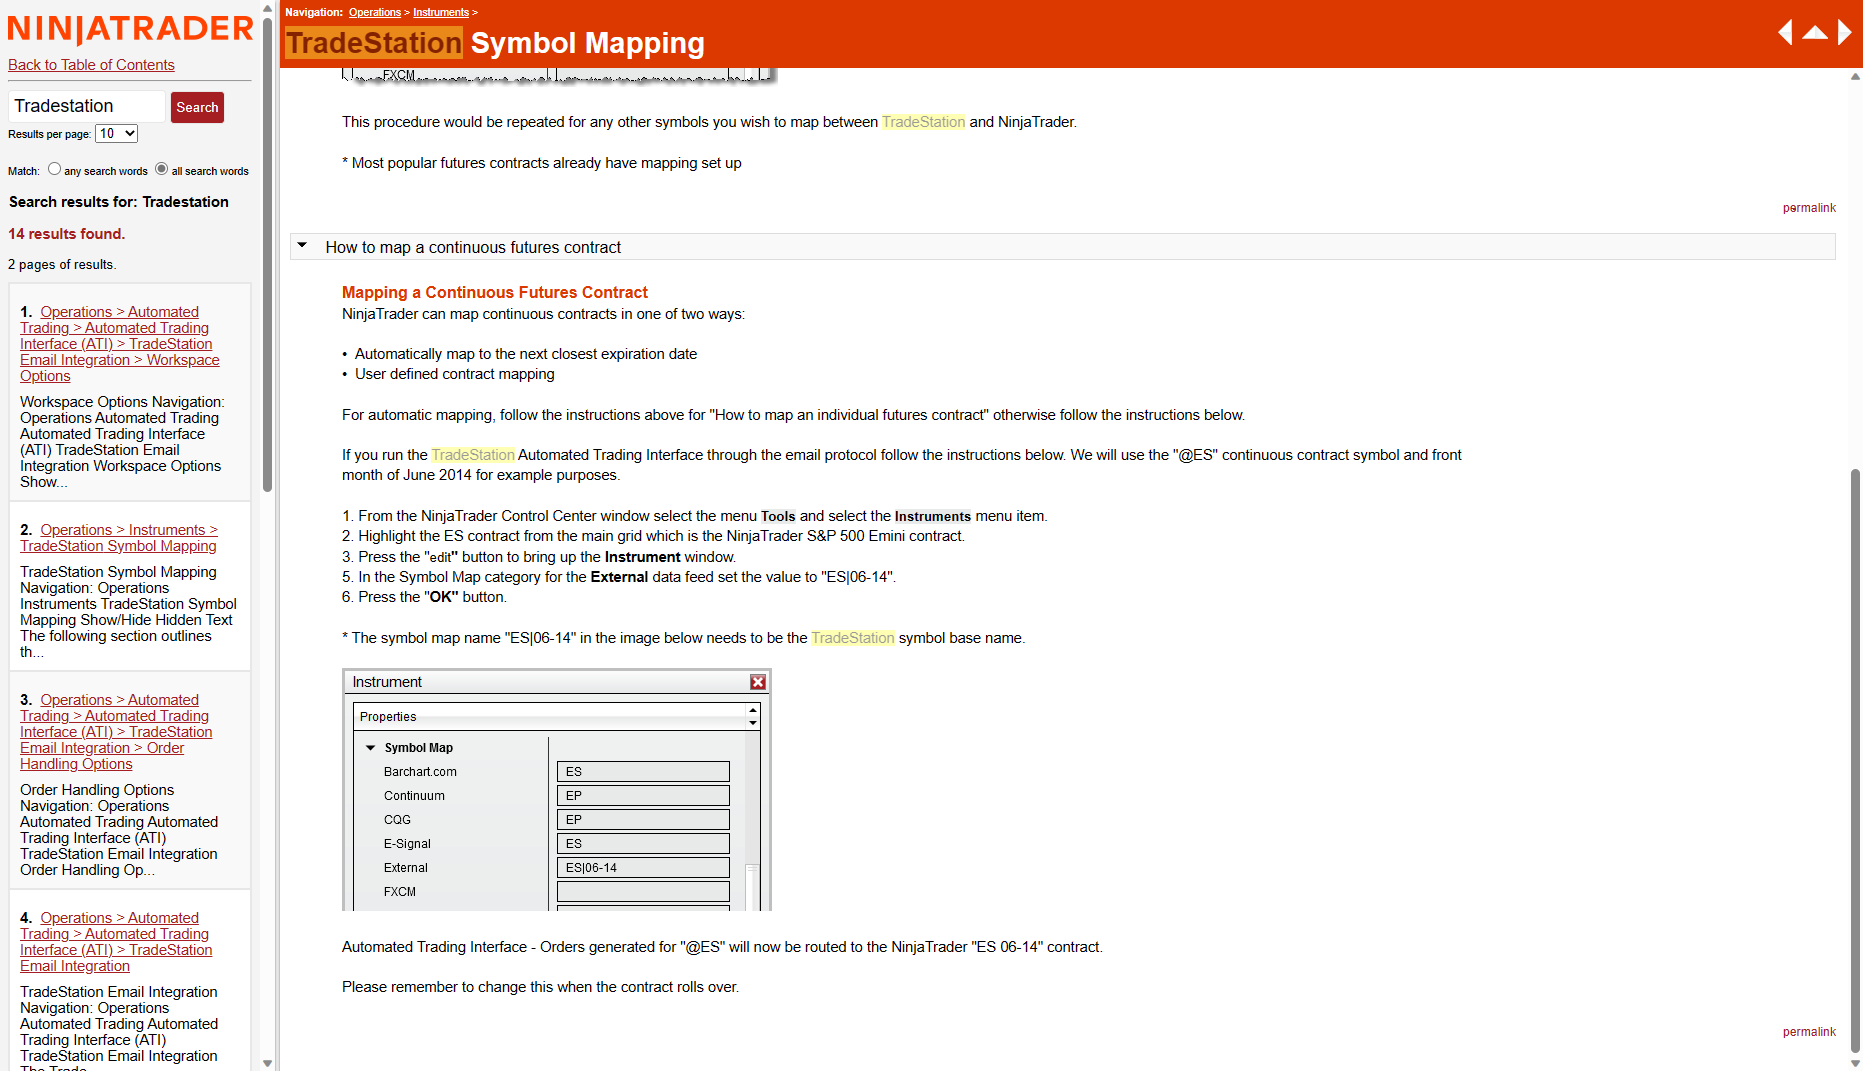Click the search text field
1863x1071 pixels.
coord(87,106)
